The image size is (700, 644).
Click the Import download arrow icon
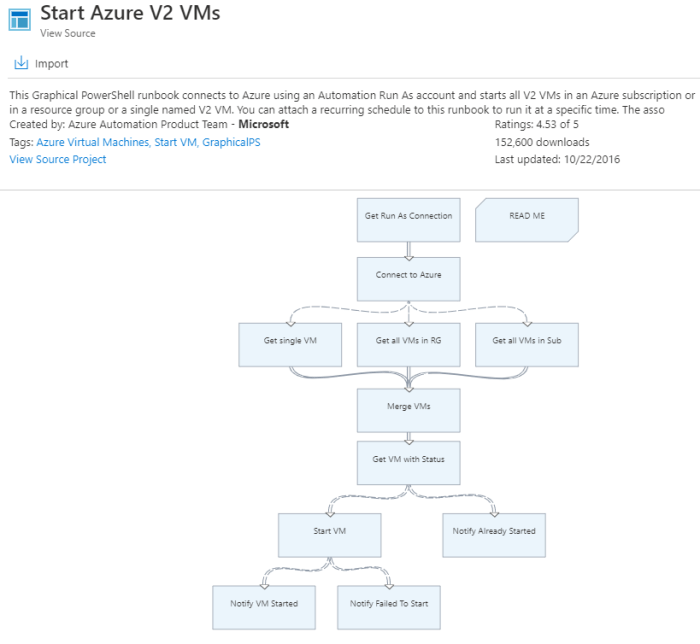(21, 64)
